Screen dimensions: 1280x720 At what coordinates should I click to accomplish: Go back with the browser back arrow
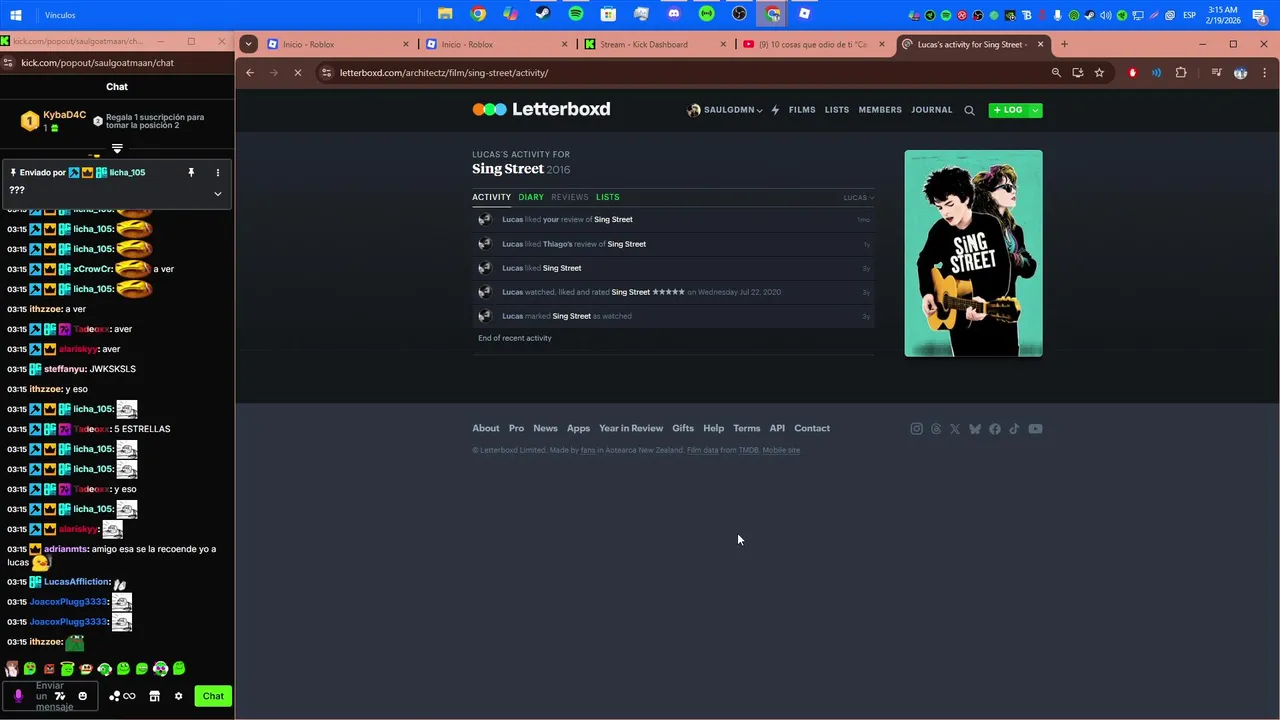(250, 73)
